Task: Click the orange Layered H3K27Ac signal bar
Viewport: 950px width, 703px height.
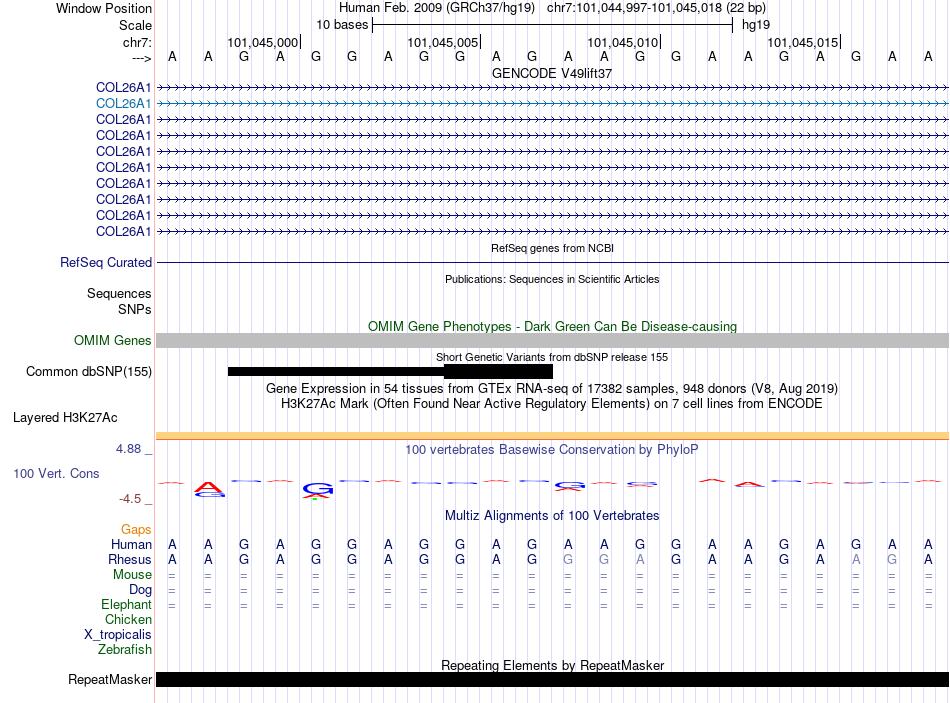Action: coord(552,436)
